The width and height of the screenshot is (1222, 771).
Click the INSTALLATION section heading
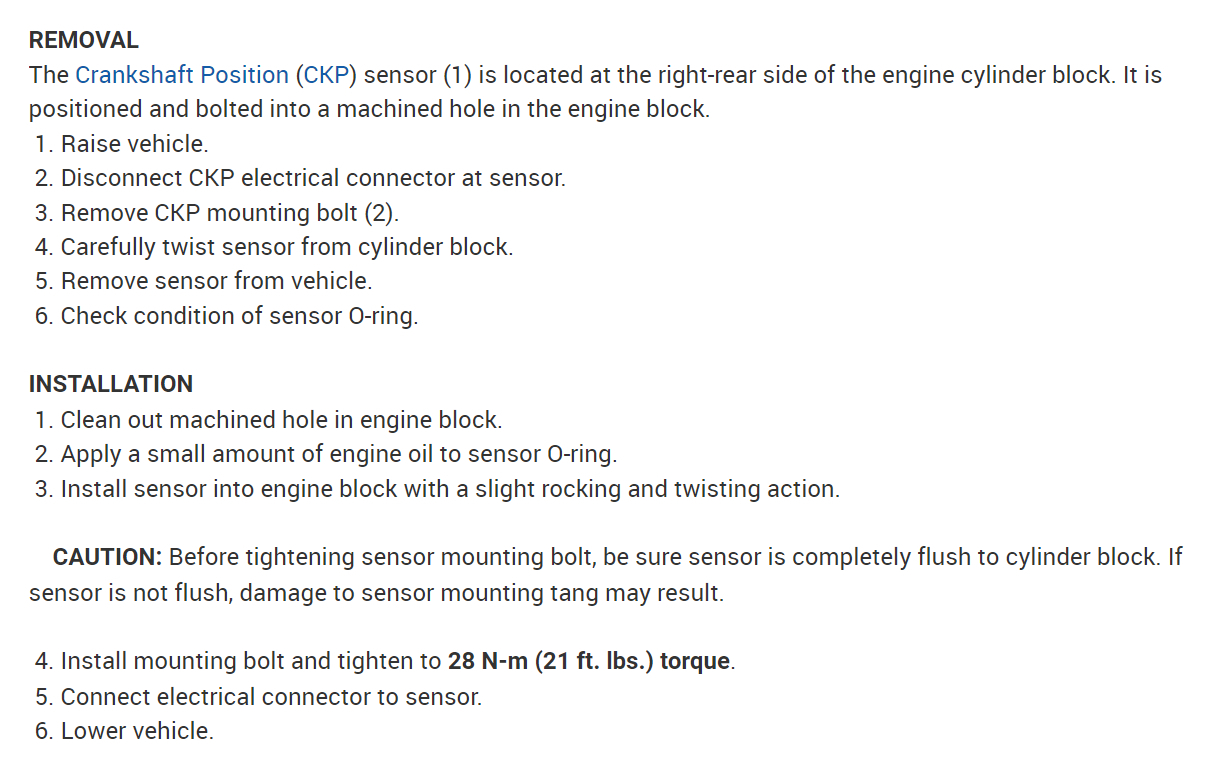point(110,384)
